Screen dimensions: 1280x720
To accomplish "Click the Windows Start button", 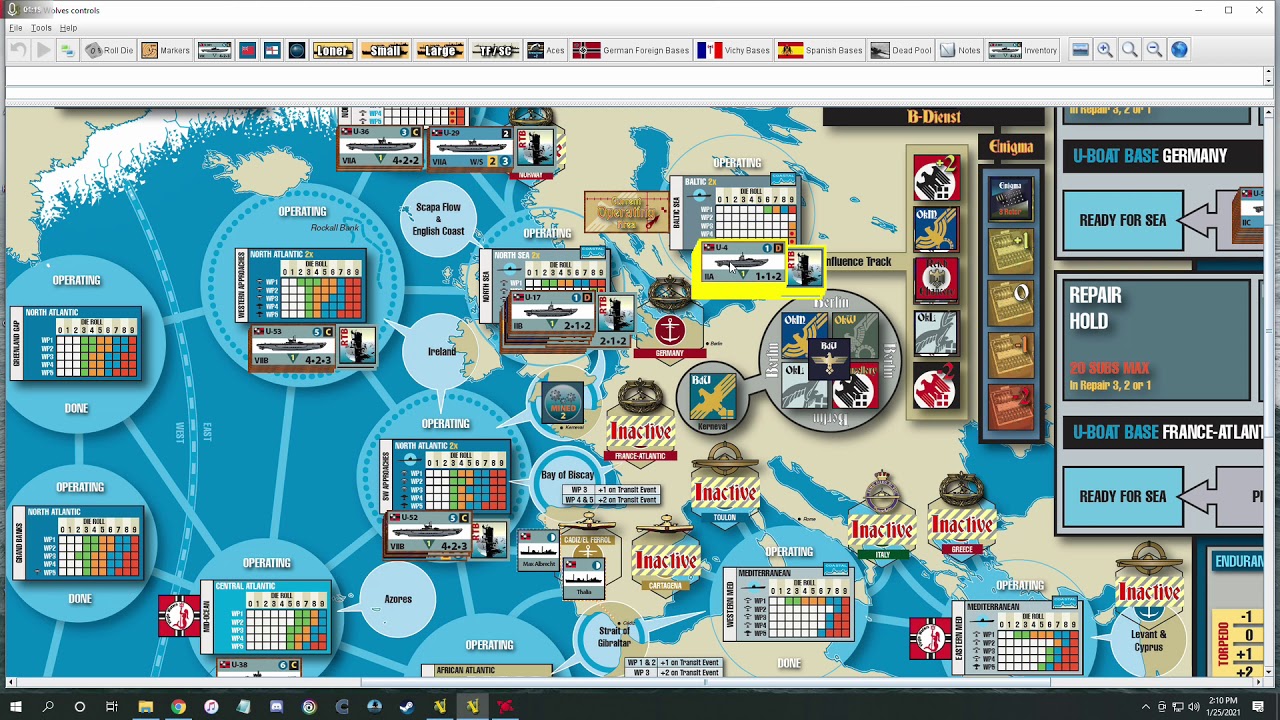I will pyautogui.click(x=16, y=707).
